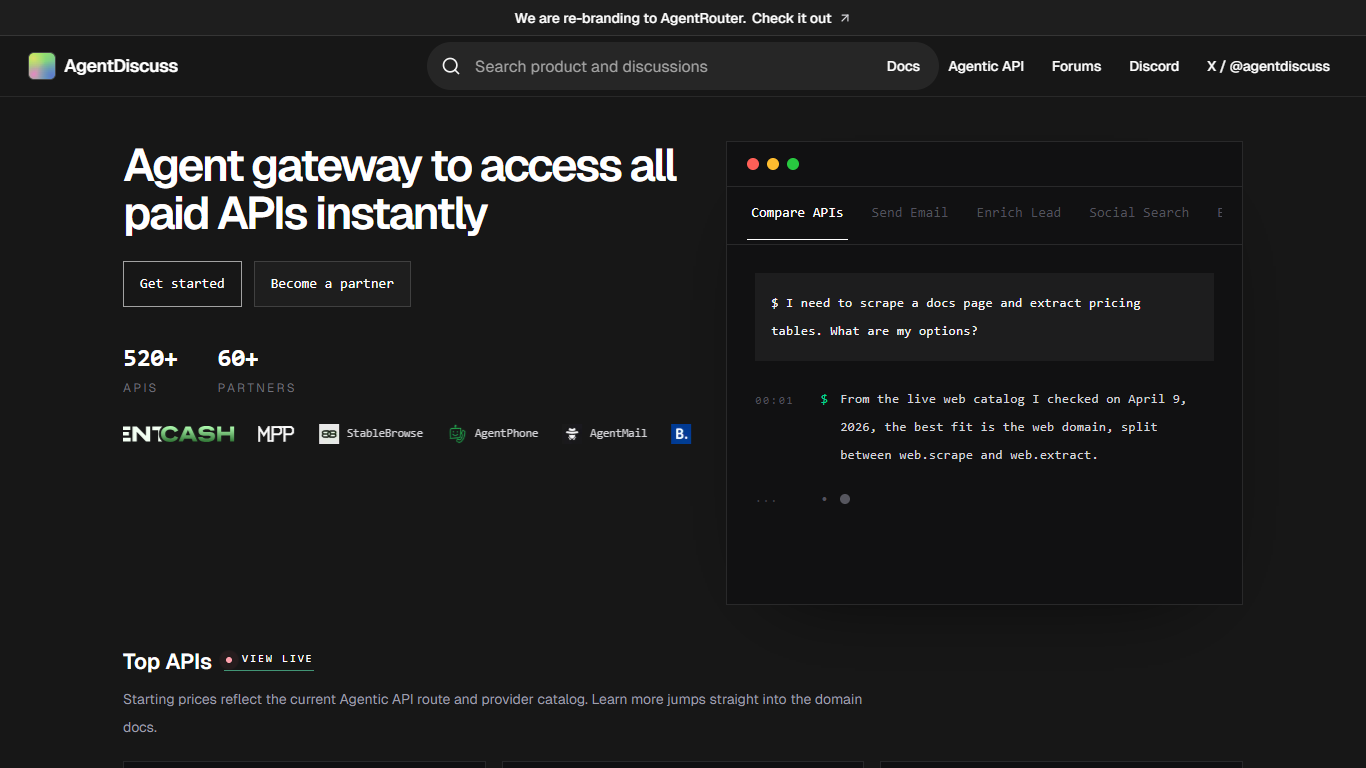
Task: Click the 60+ PARTNERS stat
Action: [x=256, y=370]
